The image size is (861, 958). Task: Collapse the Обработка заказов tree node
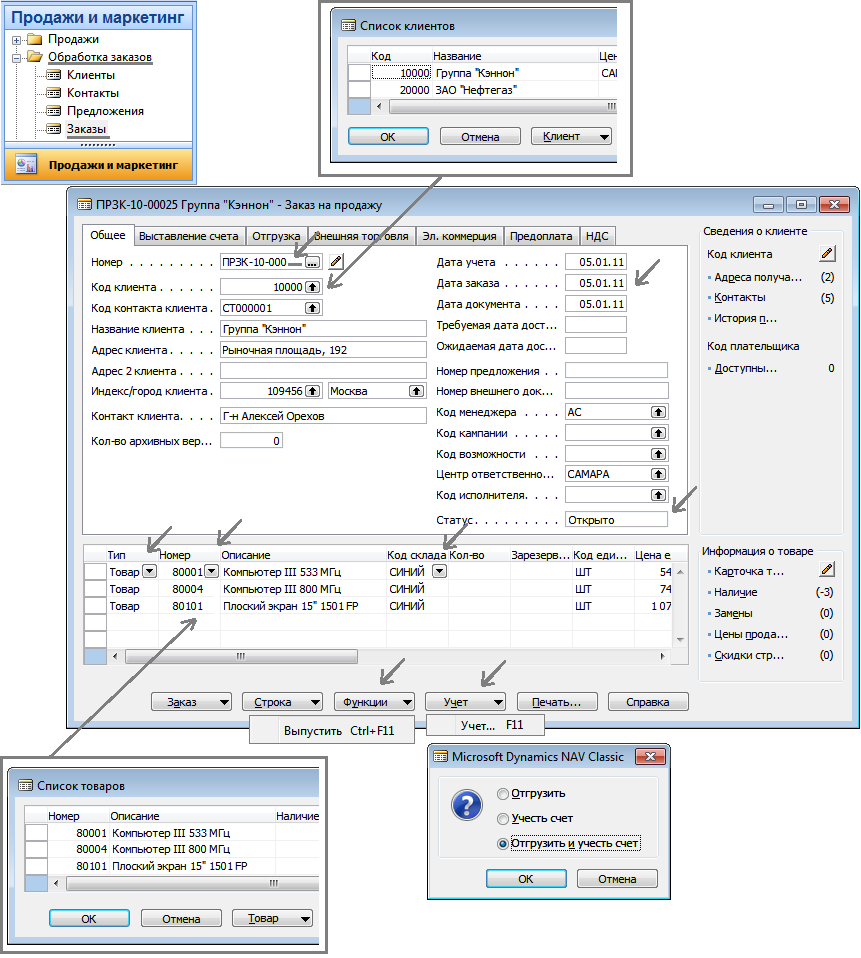click(16, 58)
